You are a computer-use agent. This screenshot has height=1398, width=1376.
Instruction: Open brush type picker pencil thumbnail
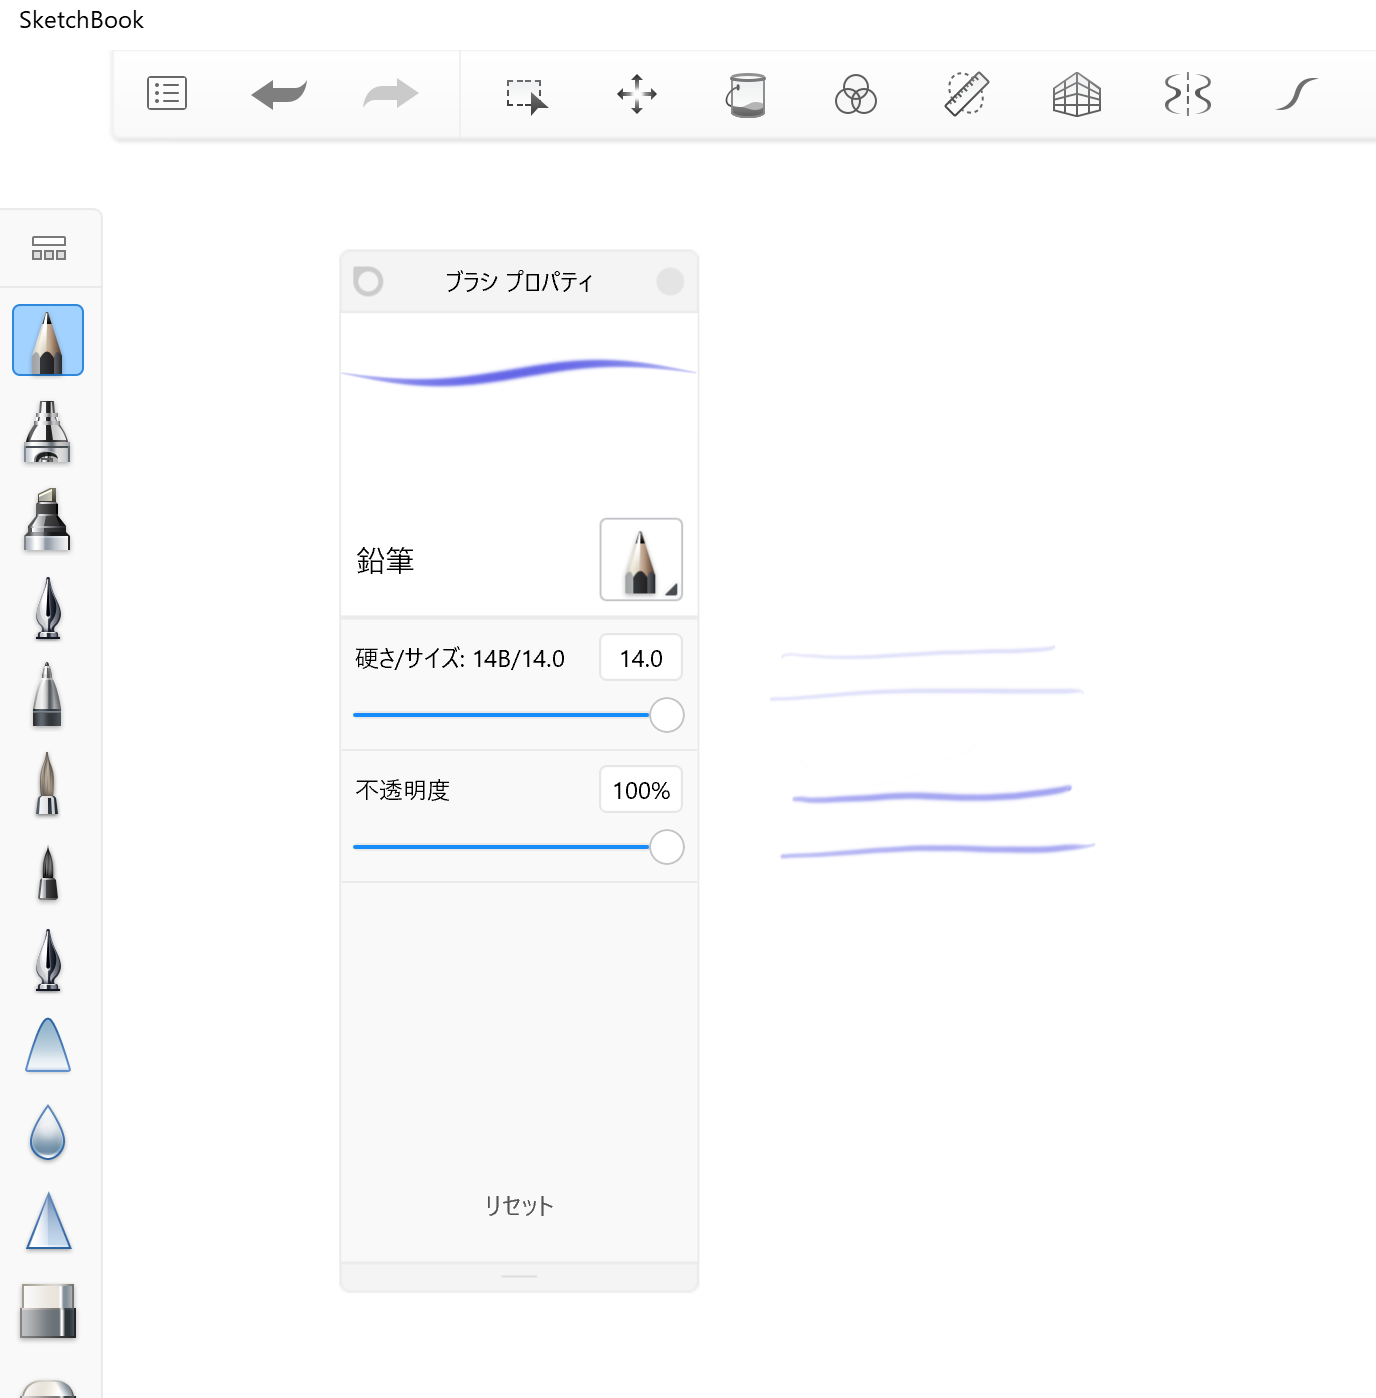pos(641,559)
